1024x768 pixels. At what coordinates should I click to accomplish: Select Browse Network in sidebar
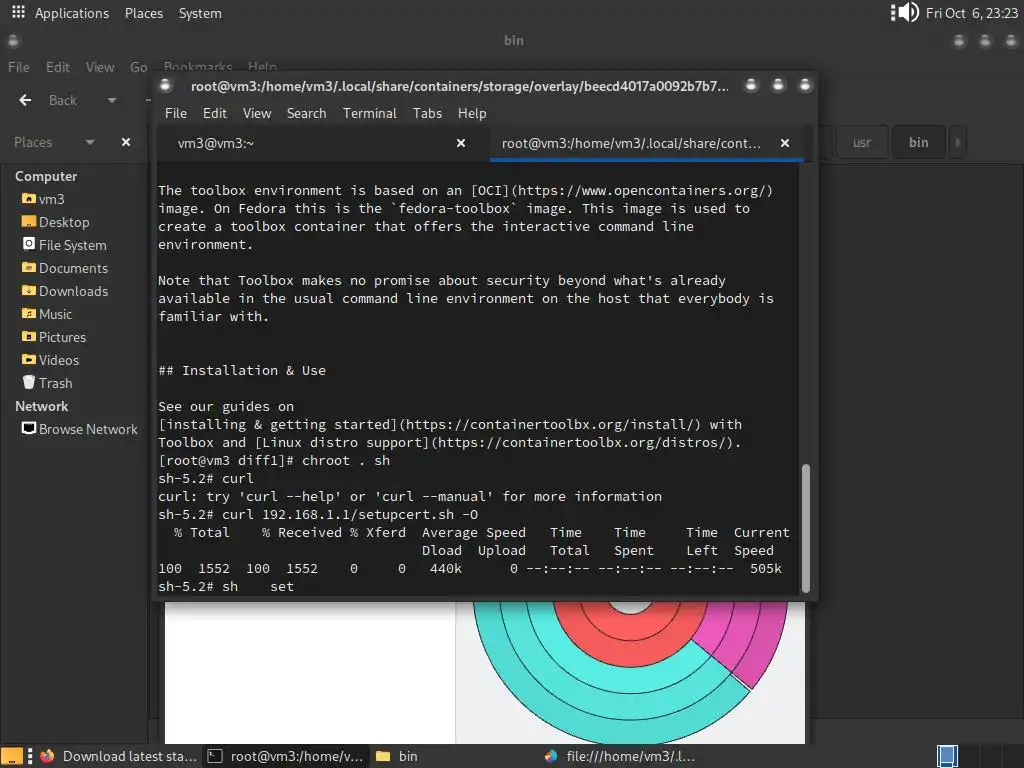pyautogui.click(x=80, y=429)
